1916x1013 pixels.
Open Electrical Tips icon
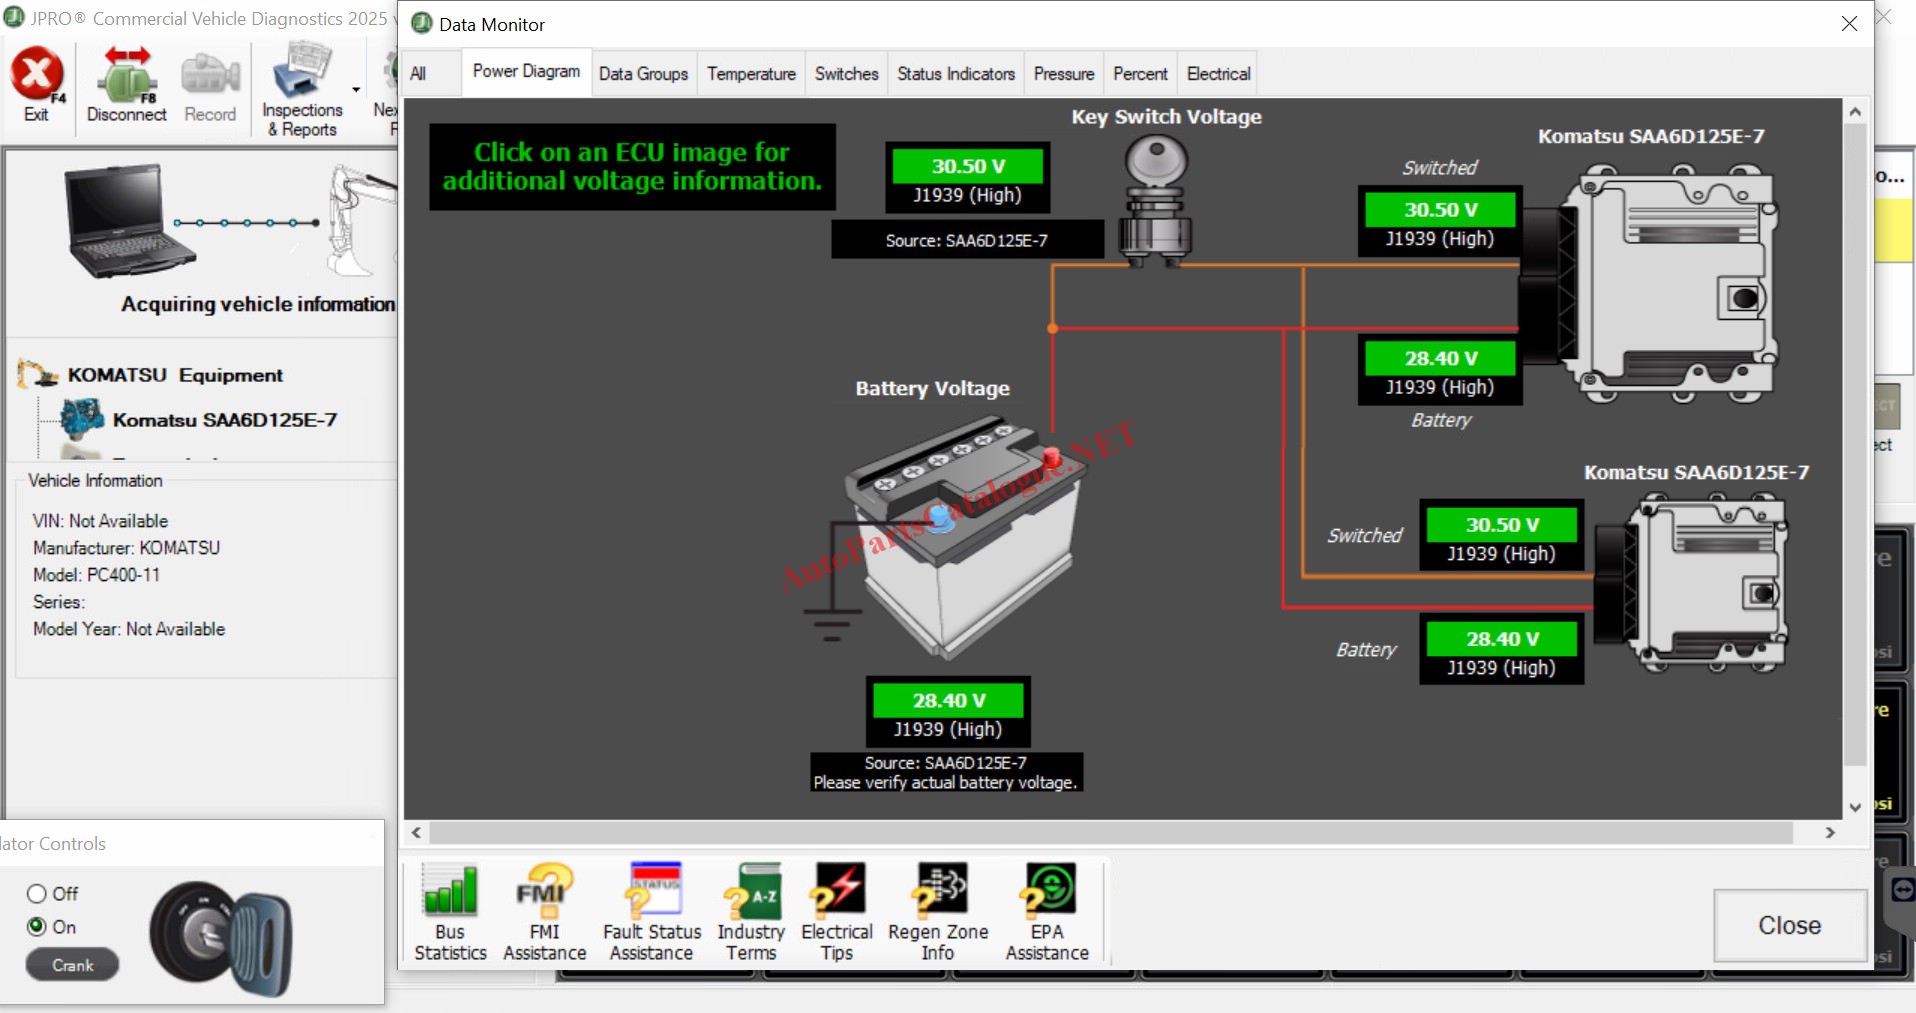pos(837,889)
